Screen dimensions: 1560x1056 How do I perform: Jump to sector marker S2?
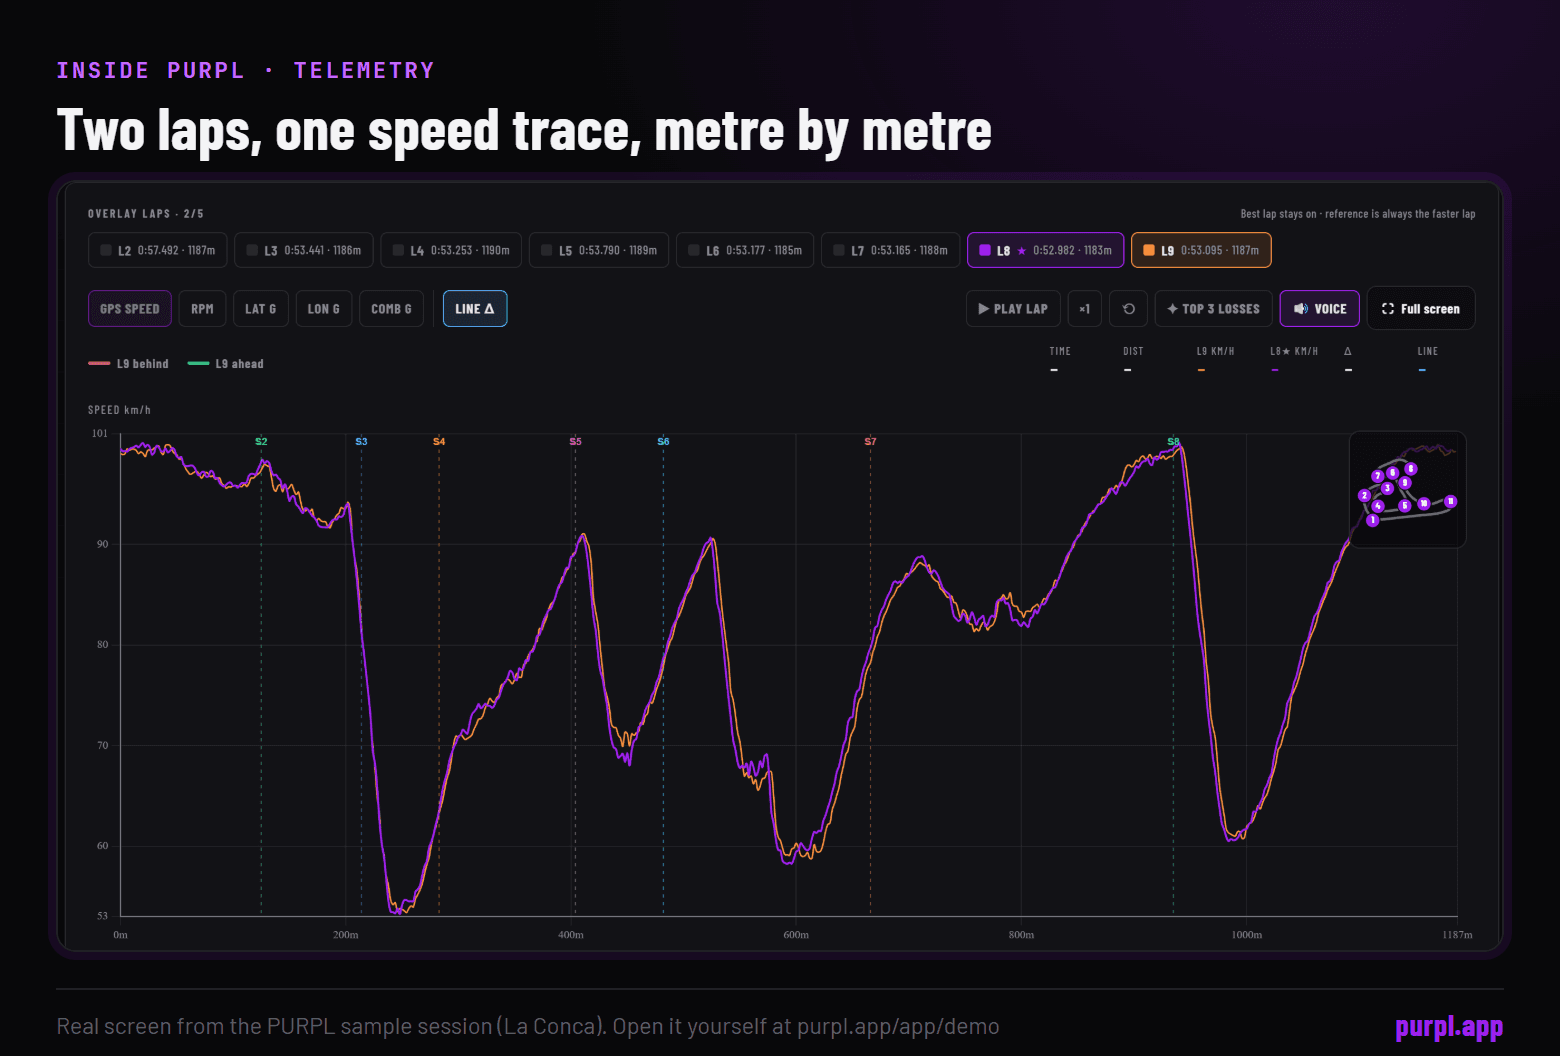261,441
